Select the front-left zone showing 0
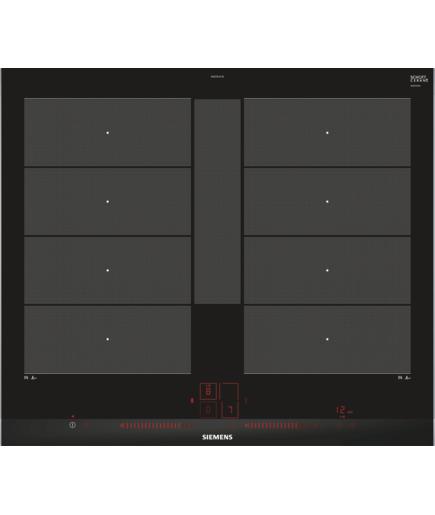 (x=208, y=410)
